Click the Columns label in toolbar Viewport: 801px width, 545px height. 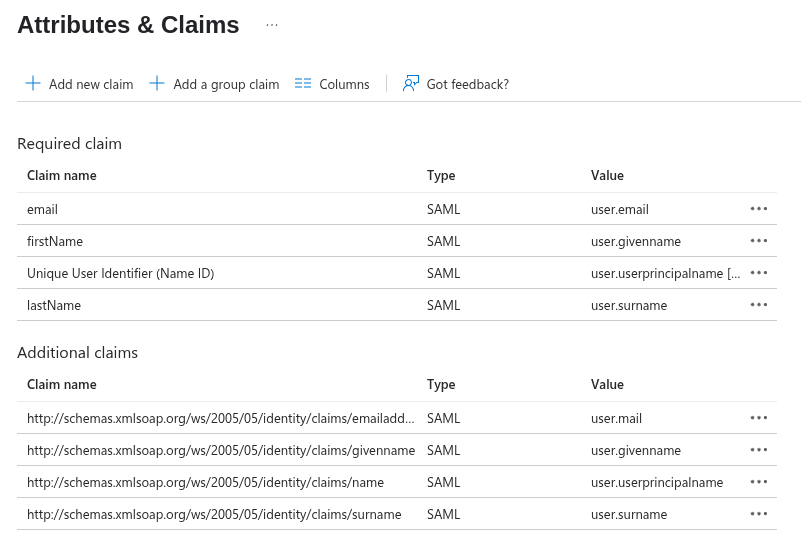[344, 85]
